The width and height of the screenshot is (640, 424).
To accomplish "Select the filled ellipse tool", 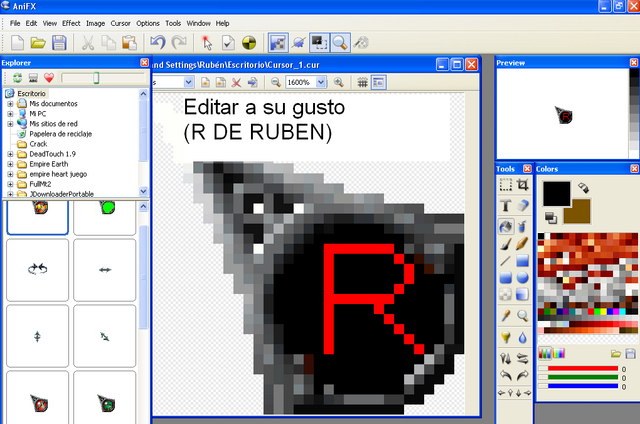I will pos(522,278).
